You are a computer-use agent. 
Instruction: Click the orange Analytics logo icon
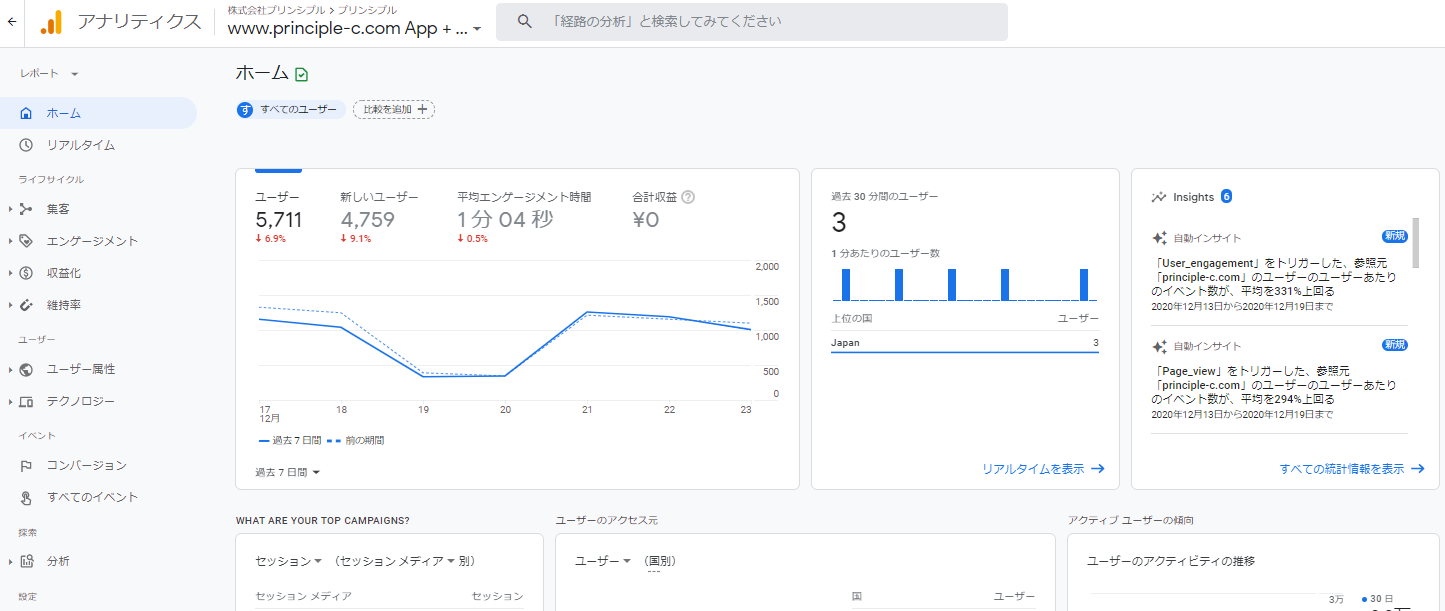tap(51, 22)
